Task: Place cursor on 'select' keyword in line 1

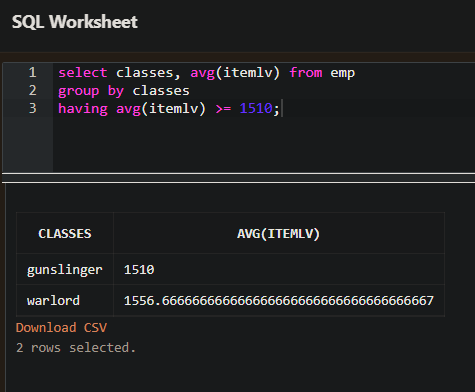Action: (x=83, y=73)
